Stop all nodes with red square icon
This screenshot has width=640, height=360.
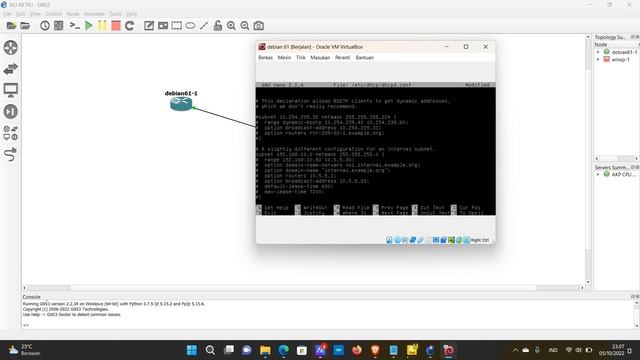[x=116, y=26]
